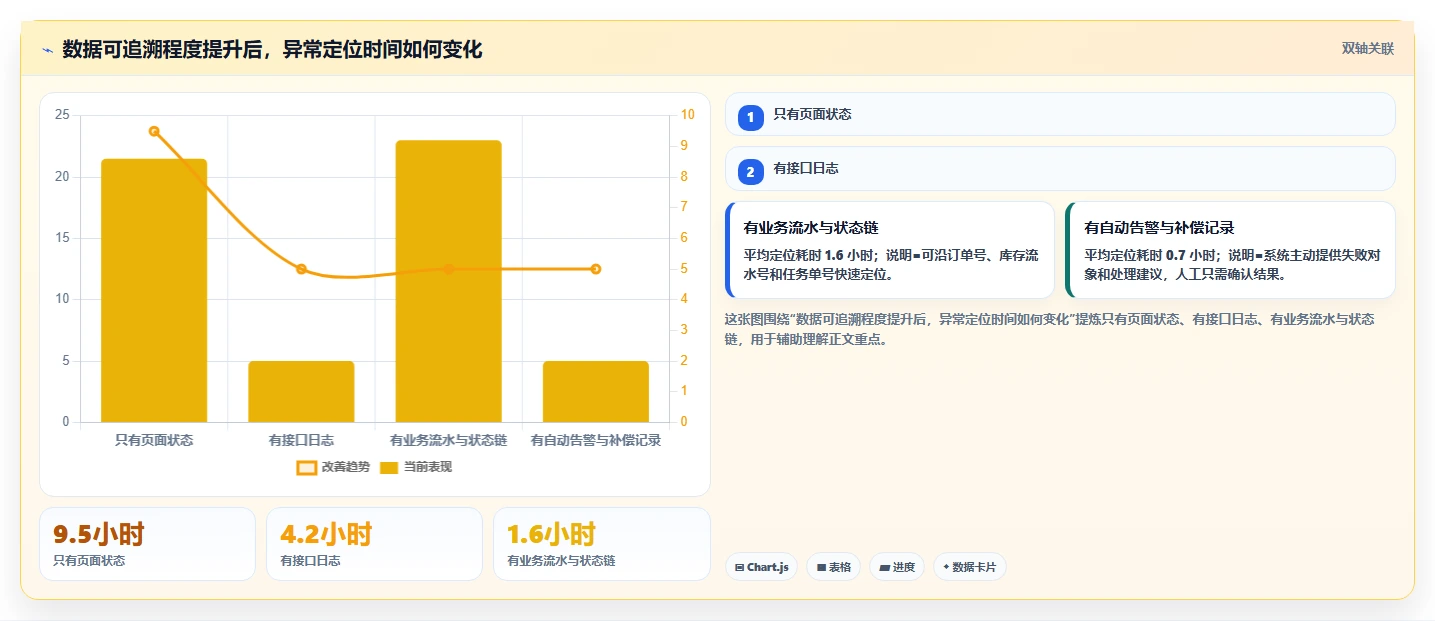Click the x-axis label 只有页面状态
This screenshot has height=621, width=1435.
click(x=154, y=440)
